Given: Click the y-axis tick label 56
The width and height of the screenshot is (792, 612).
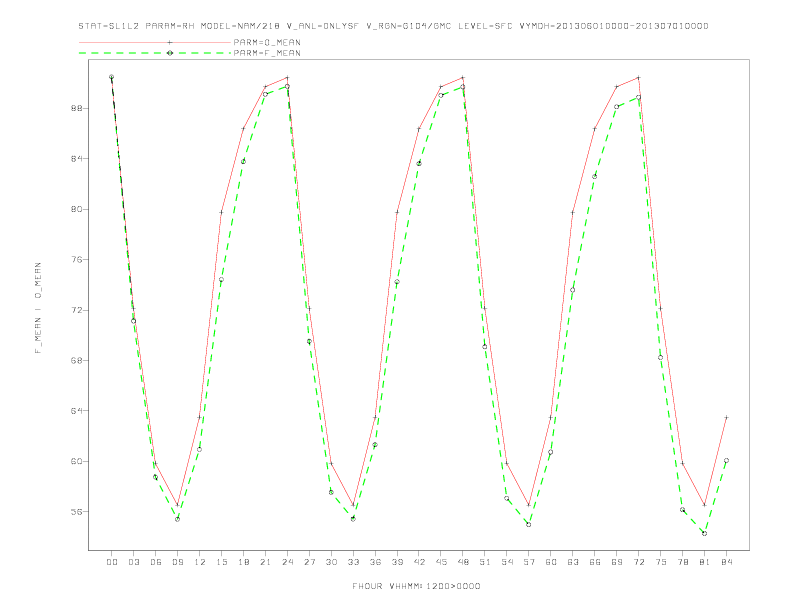Looking at the screenshot, I should click(76, 512).
